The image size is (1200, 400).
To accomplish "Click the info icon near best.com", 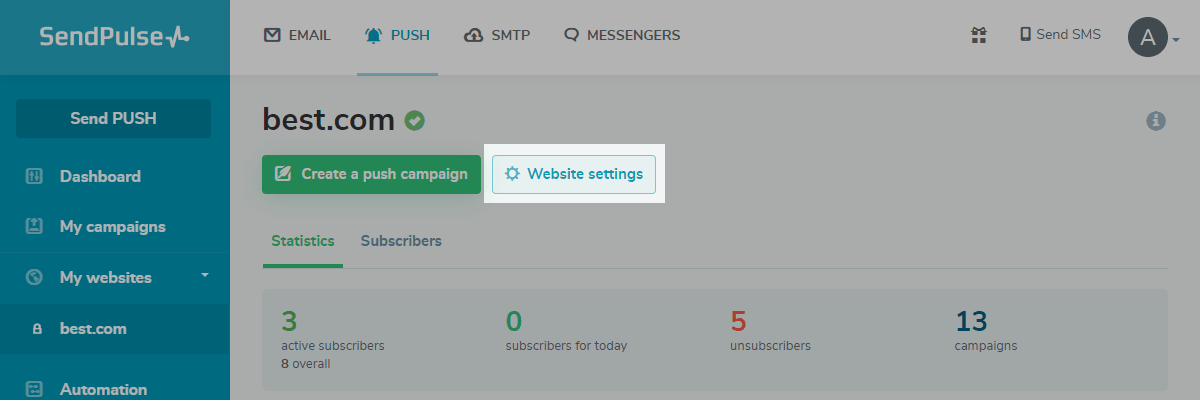I will click(x=1156, y=121).
